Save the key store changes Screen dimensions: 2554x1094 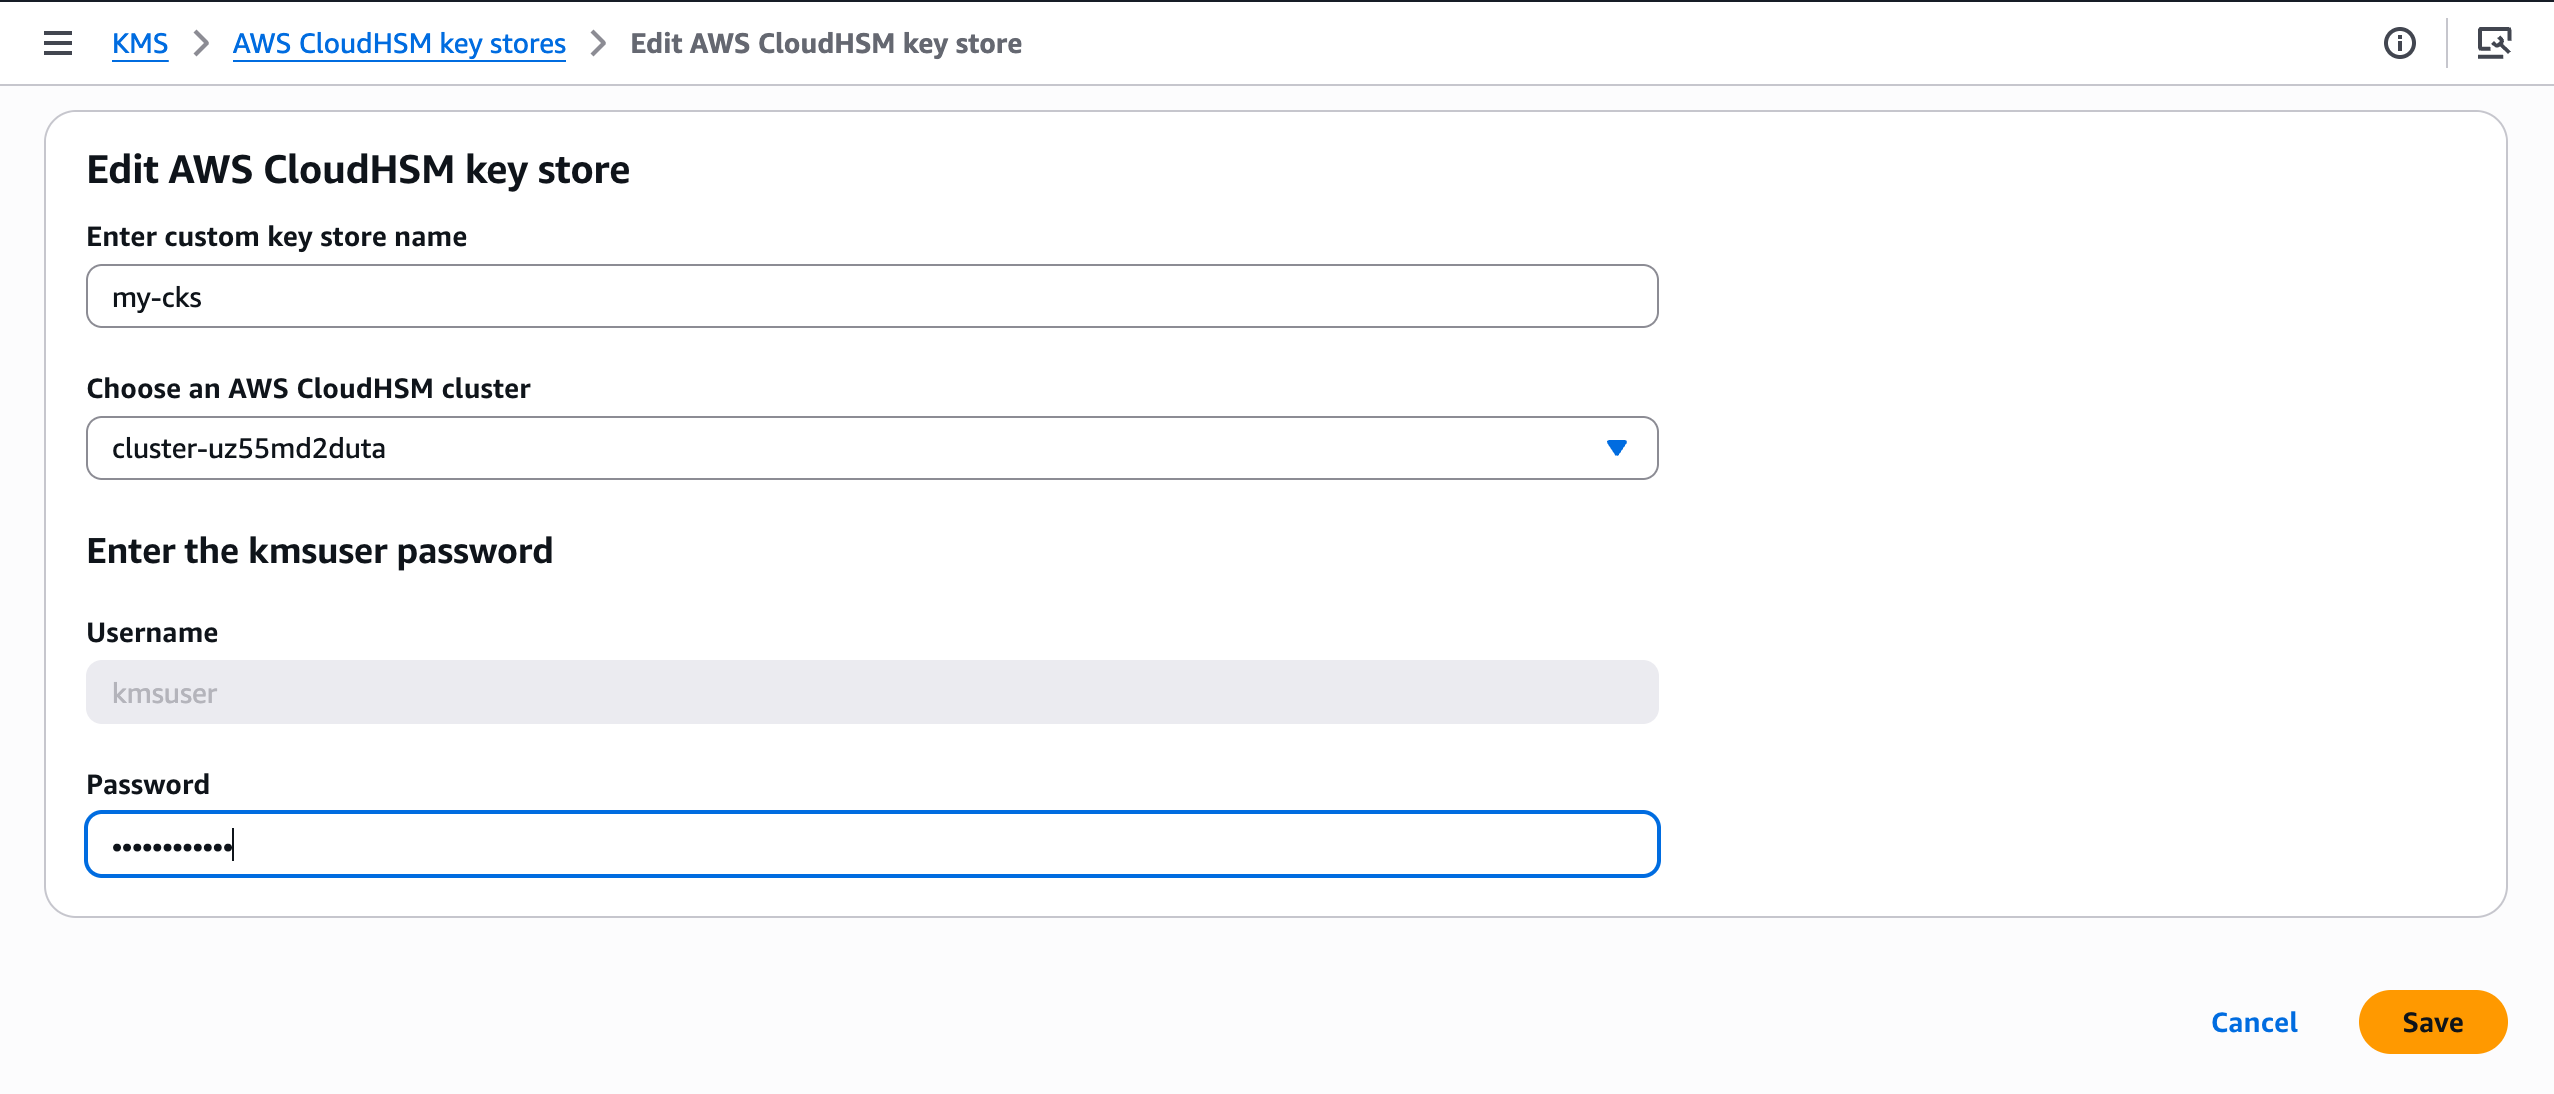pos(2432,1022)
